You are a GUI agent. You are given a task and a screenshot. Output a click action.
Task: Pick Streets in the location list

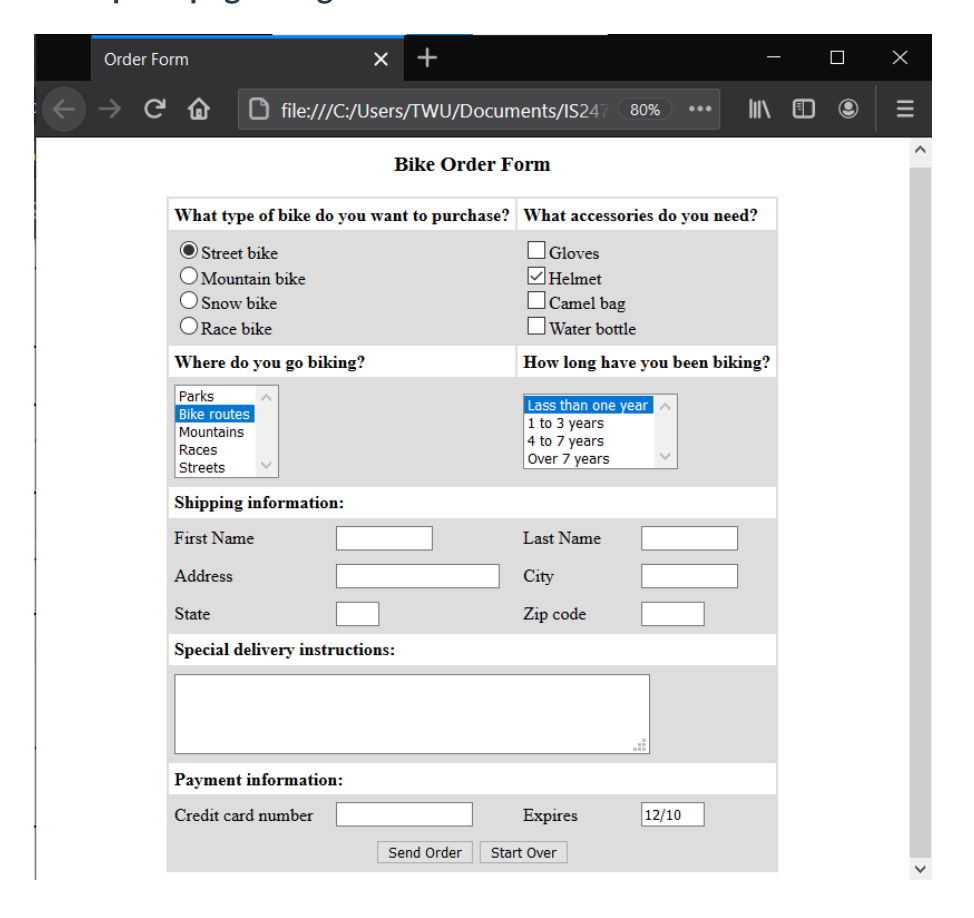coord(215,468)
